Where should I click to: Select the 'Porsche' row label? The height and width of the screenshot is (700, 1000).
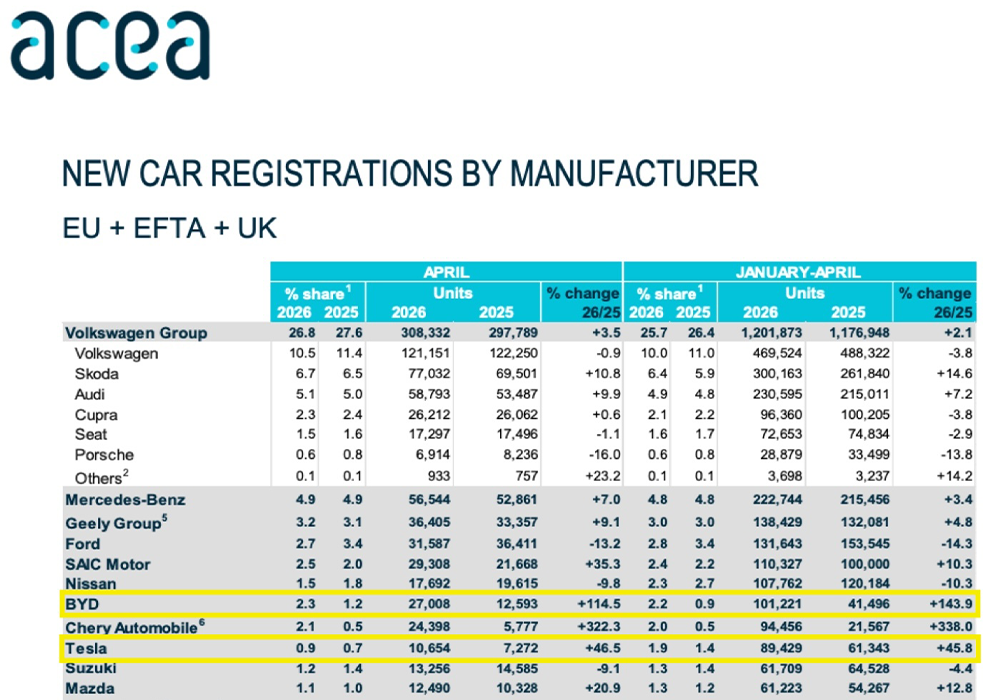point(104,455)
